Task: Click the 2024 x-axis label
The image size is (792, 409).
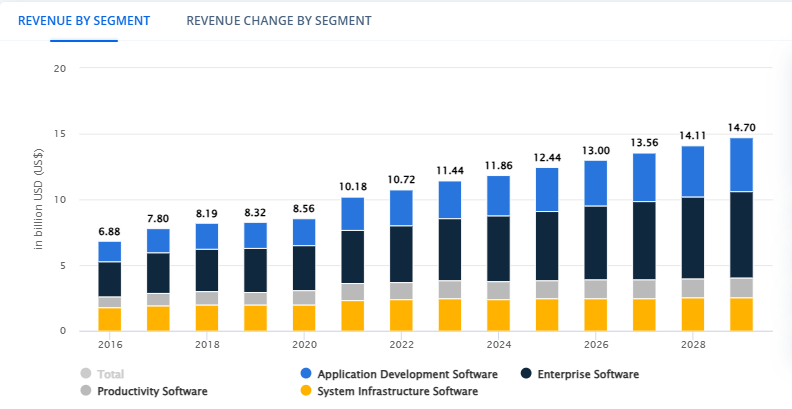Action: (499, 345)
